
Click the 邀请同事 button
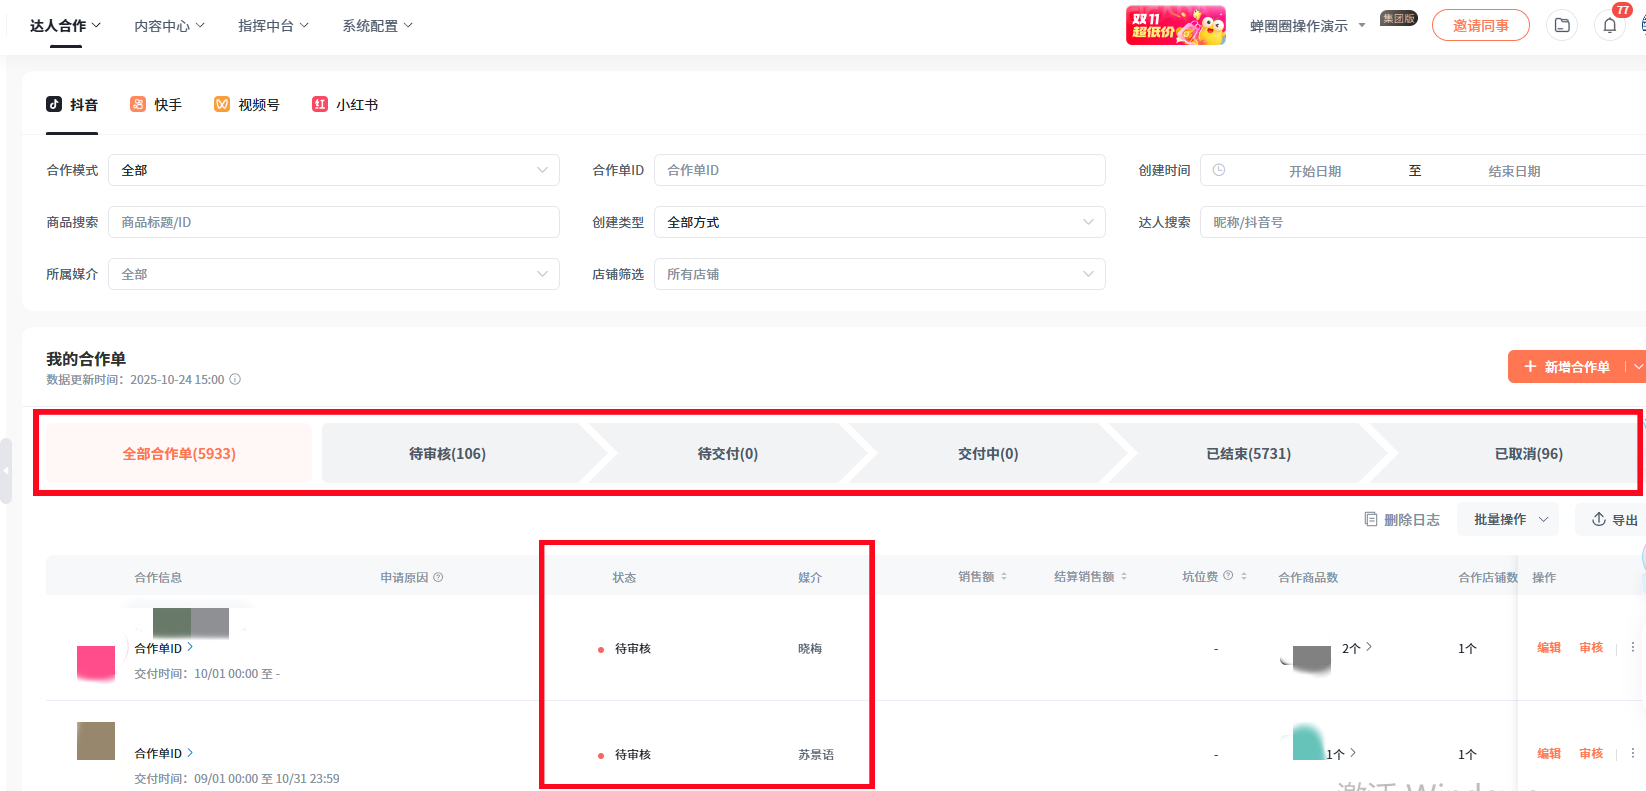pyautogui.click(x=1480, y=26)
